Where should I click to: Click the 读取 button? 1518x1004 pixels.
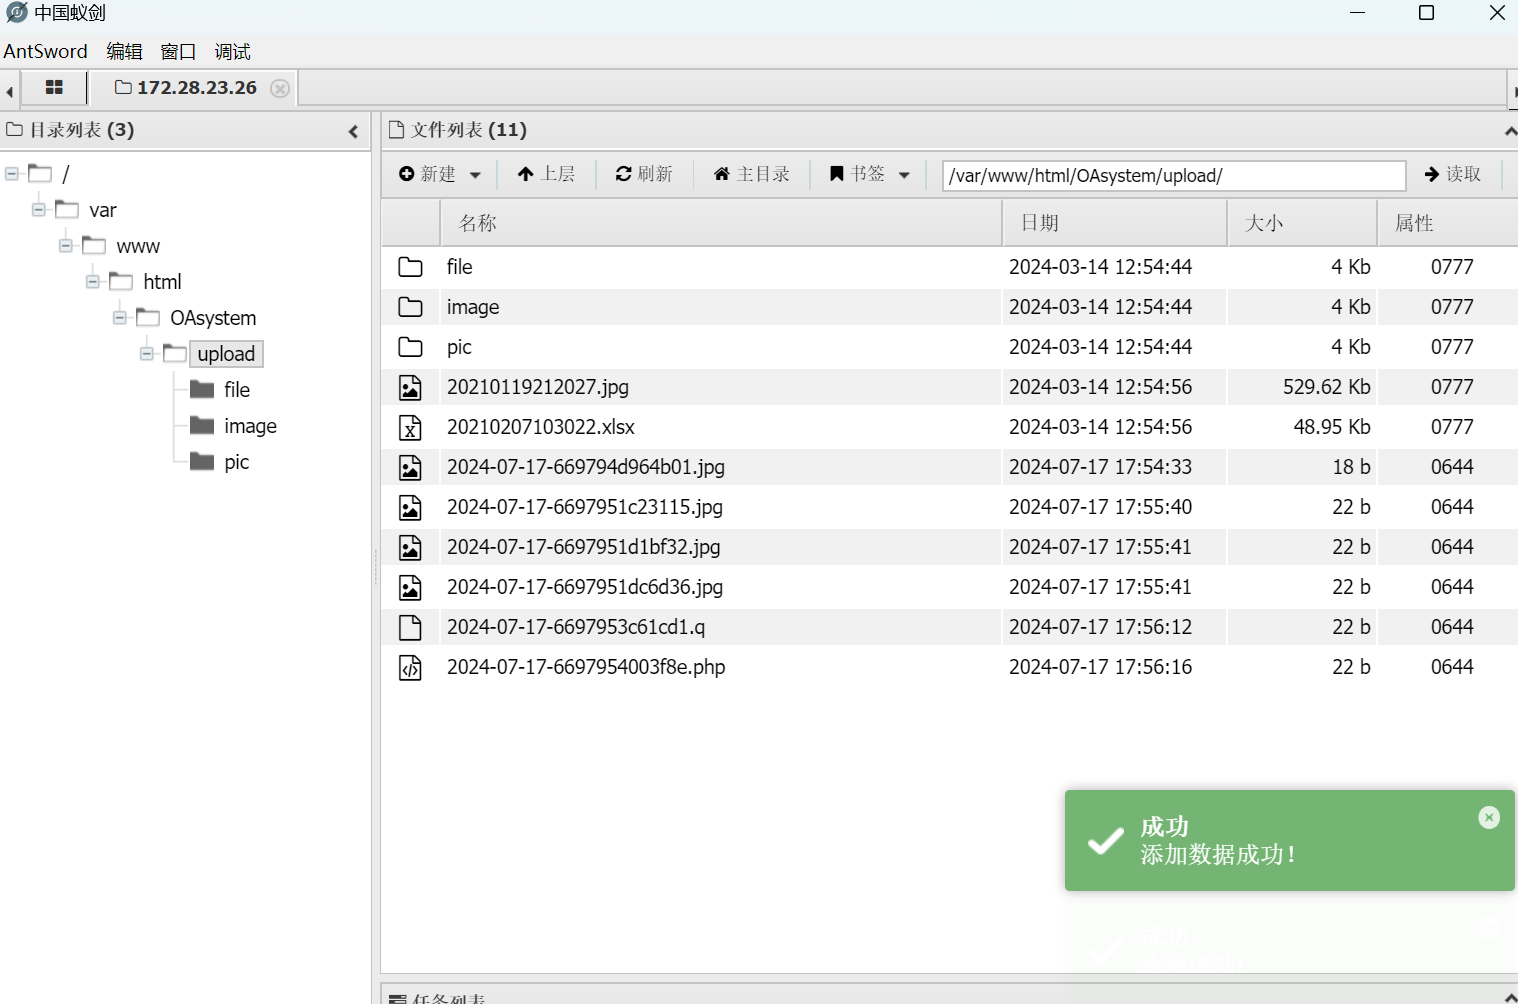click(x=1452, y=174)
